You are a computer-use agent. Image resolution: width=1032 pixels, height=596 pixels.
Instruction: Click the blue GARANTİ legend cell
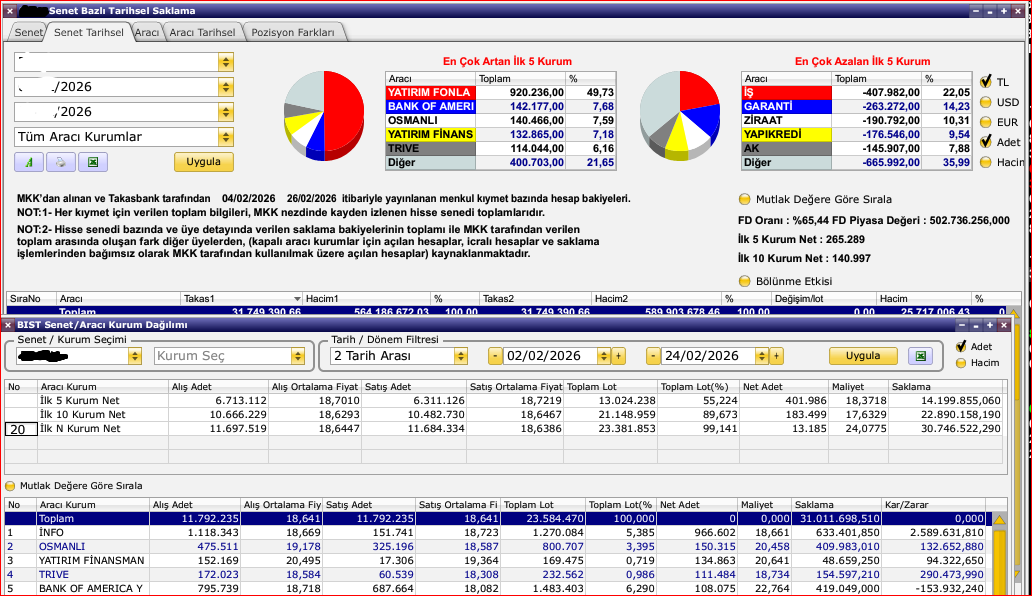pos(786,107)
